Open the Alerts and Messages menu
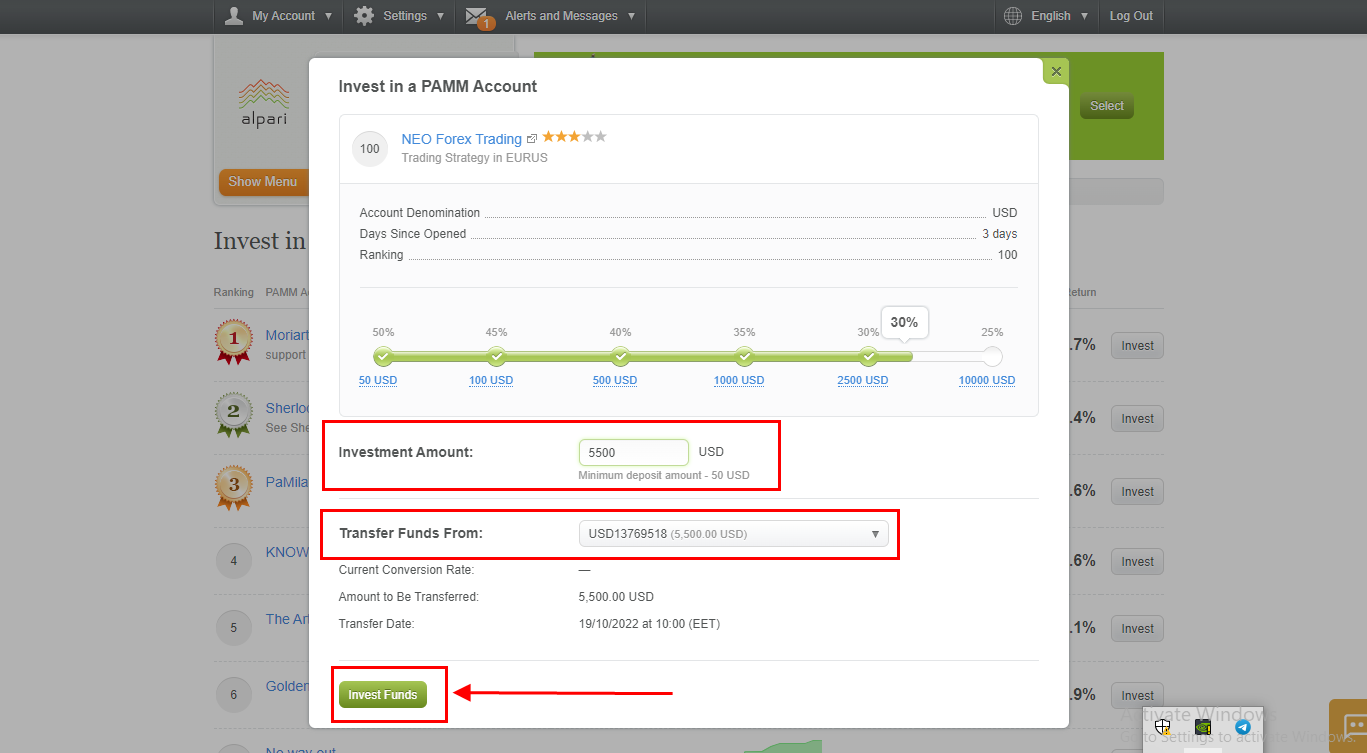1367x753 pixels. [562, 16]
